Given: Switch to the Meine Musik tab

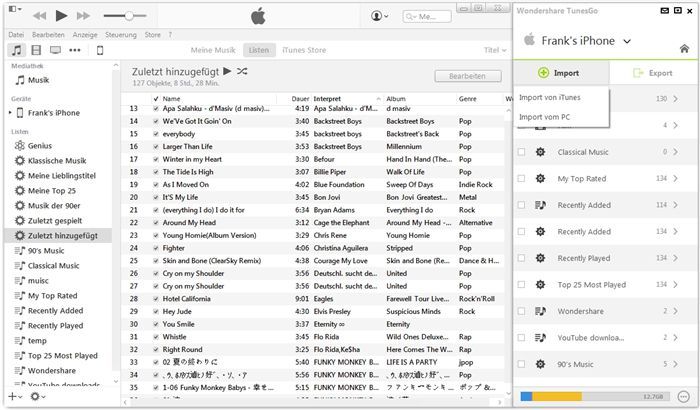Looking at the screenshot, I should [x=213, y=50].
